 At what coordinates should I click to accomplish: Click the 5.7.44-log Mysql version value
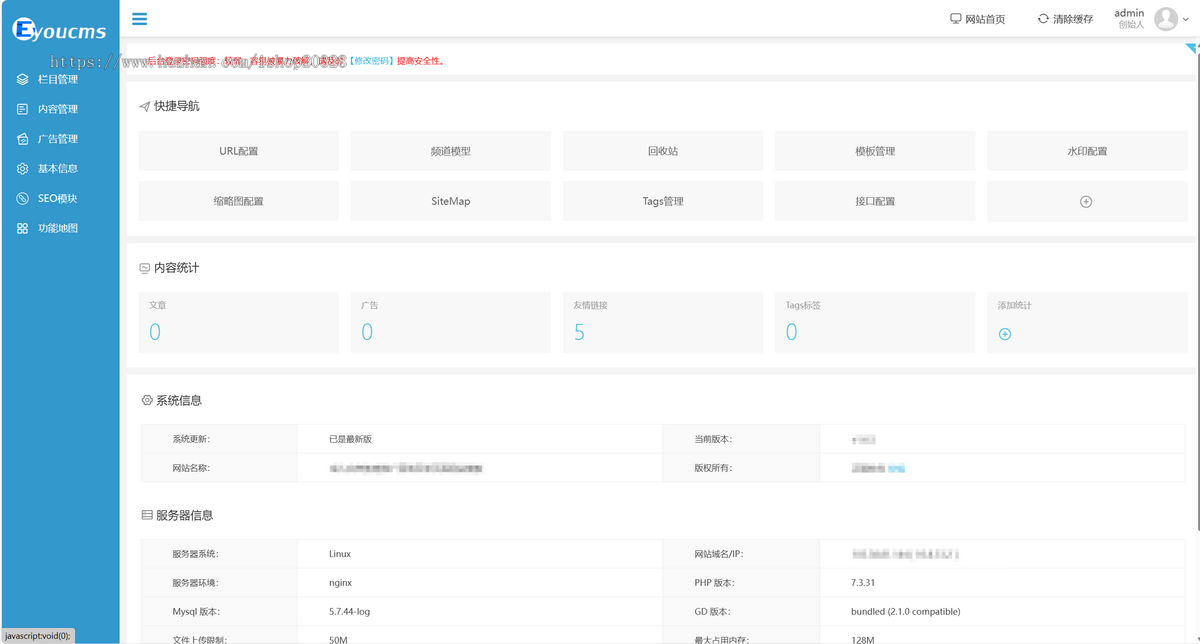[x=349, y=611]
